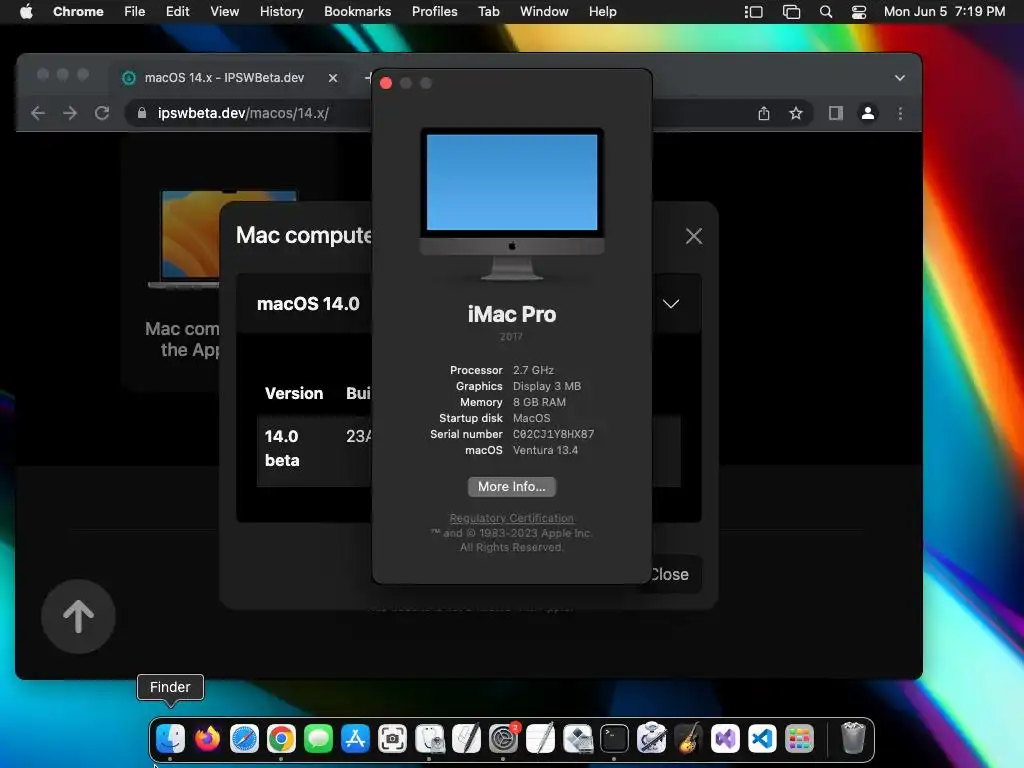This screenshot has width=1024, height=768.
Task: Bookmark this page with the star icon
Action: coord(795,114)
